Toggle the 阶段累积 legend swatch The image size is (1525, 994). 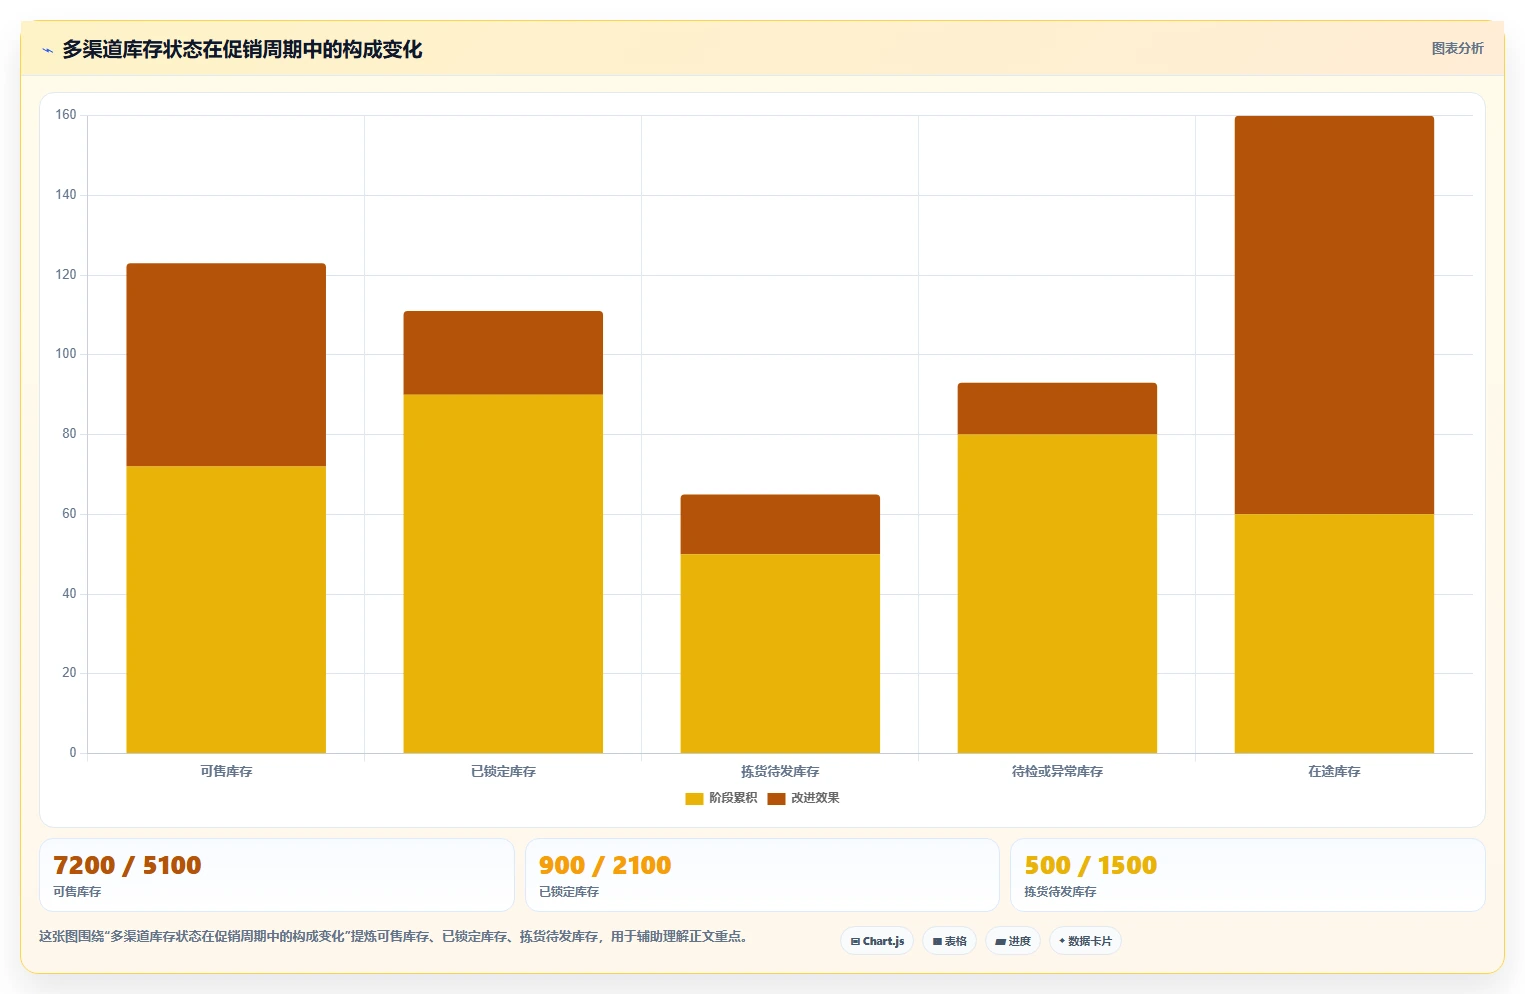[x=694, y=798]
